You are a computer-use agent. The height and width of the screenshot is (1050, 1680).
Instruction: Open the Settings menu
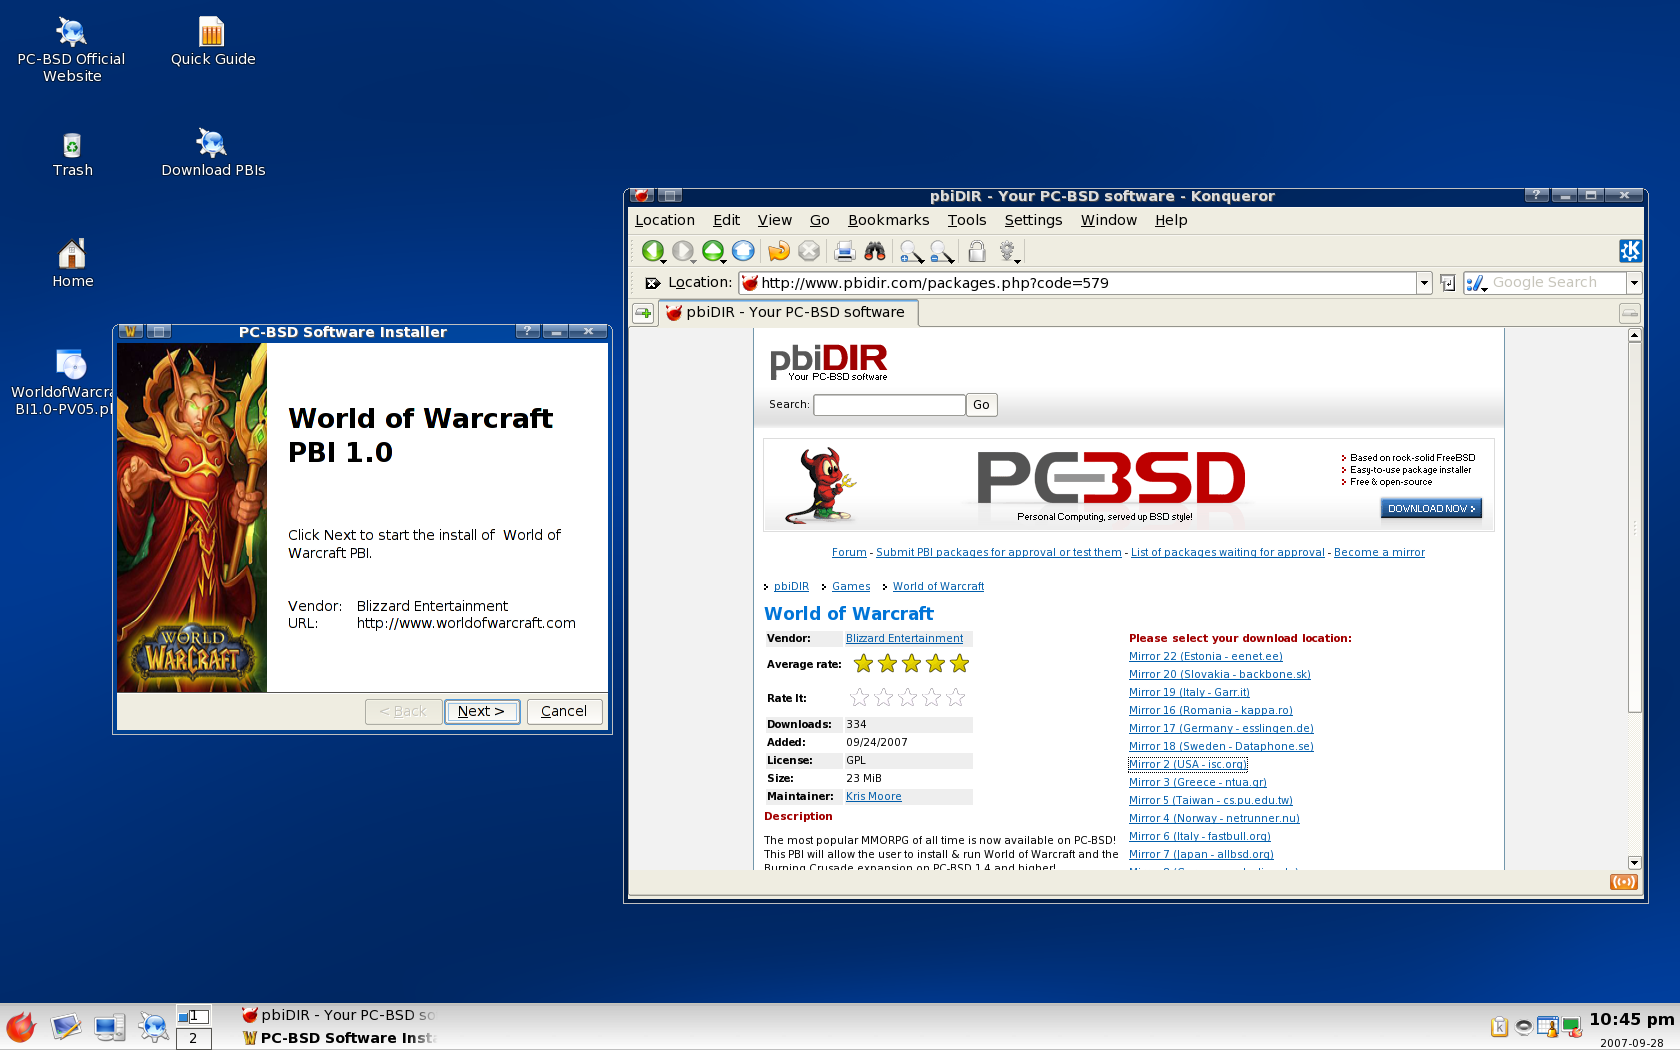point(1033,220)
